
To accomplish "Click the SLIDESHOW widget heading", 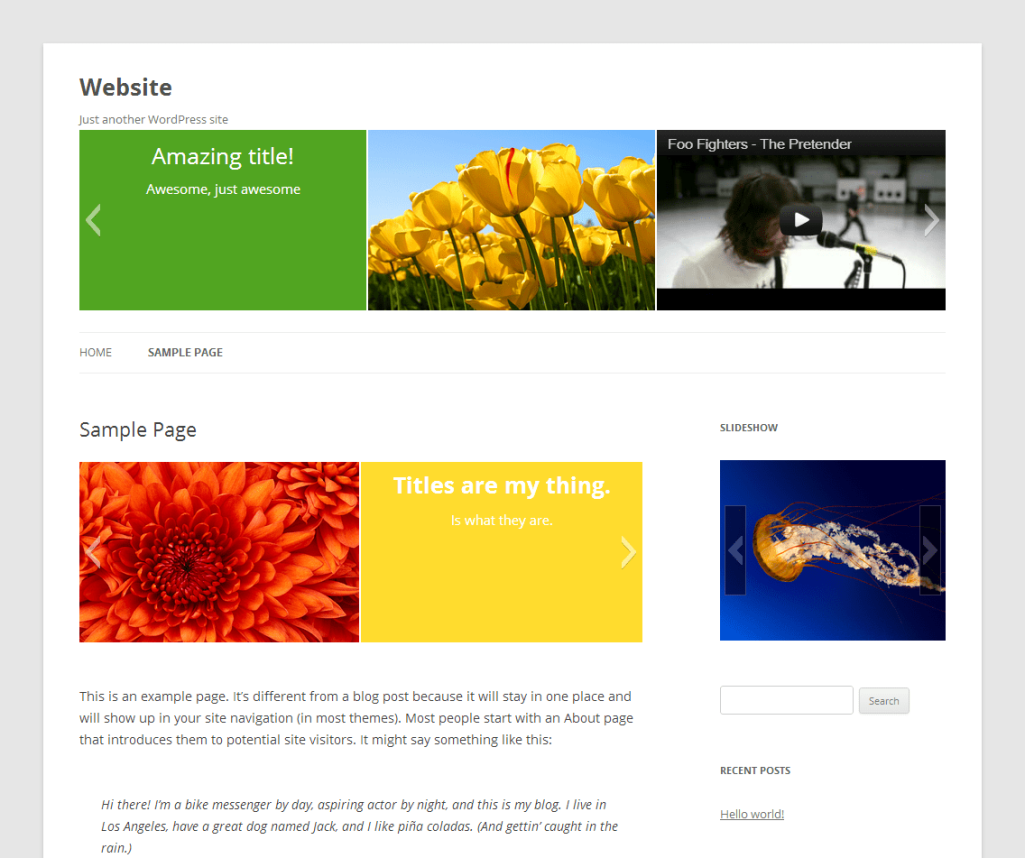I will pos(748,427).
